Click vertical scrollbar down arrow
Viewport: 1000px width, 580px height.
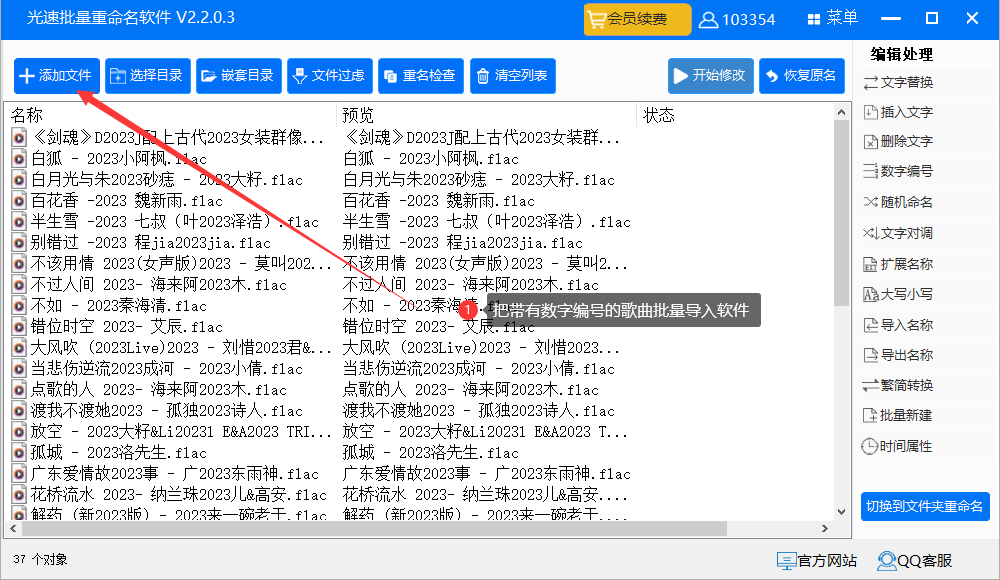(x=841, y=512)
